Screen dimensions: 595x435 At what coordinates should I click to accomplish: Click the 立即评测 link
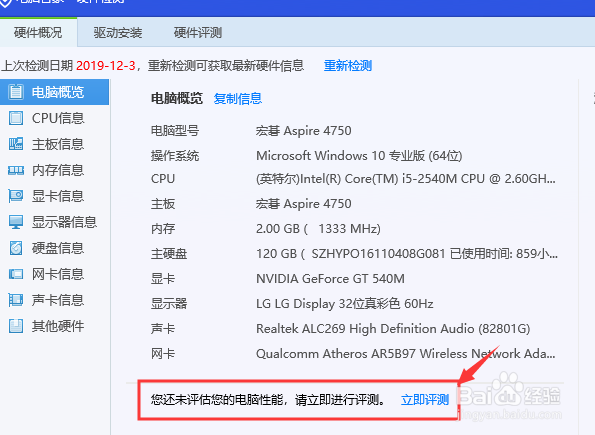pos(425,400)
